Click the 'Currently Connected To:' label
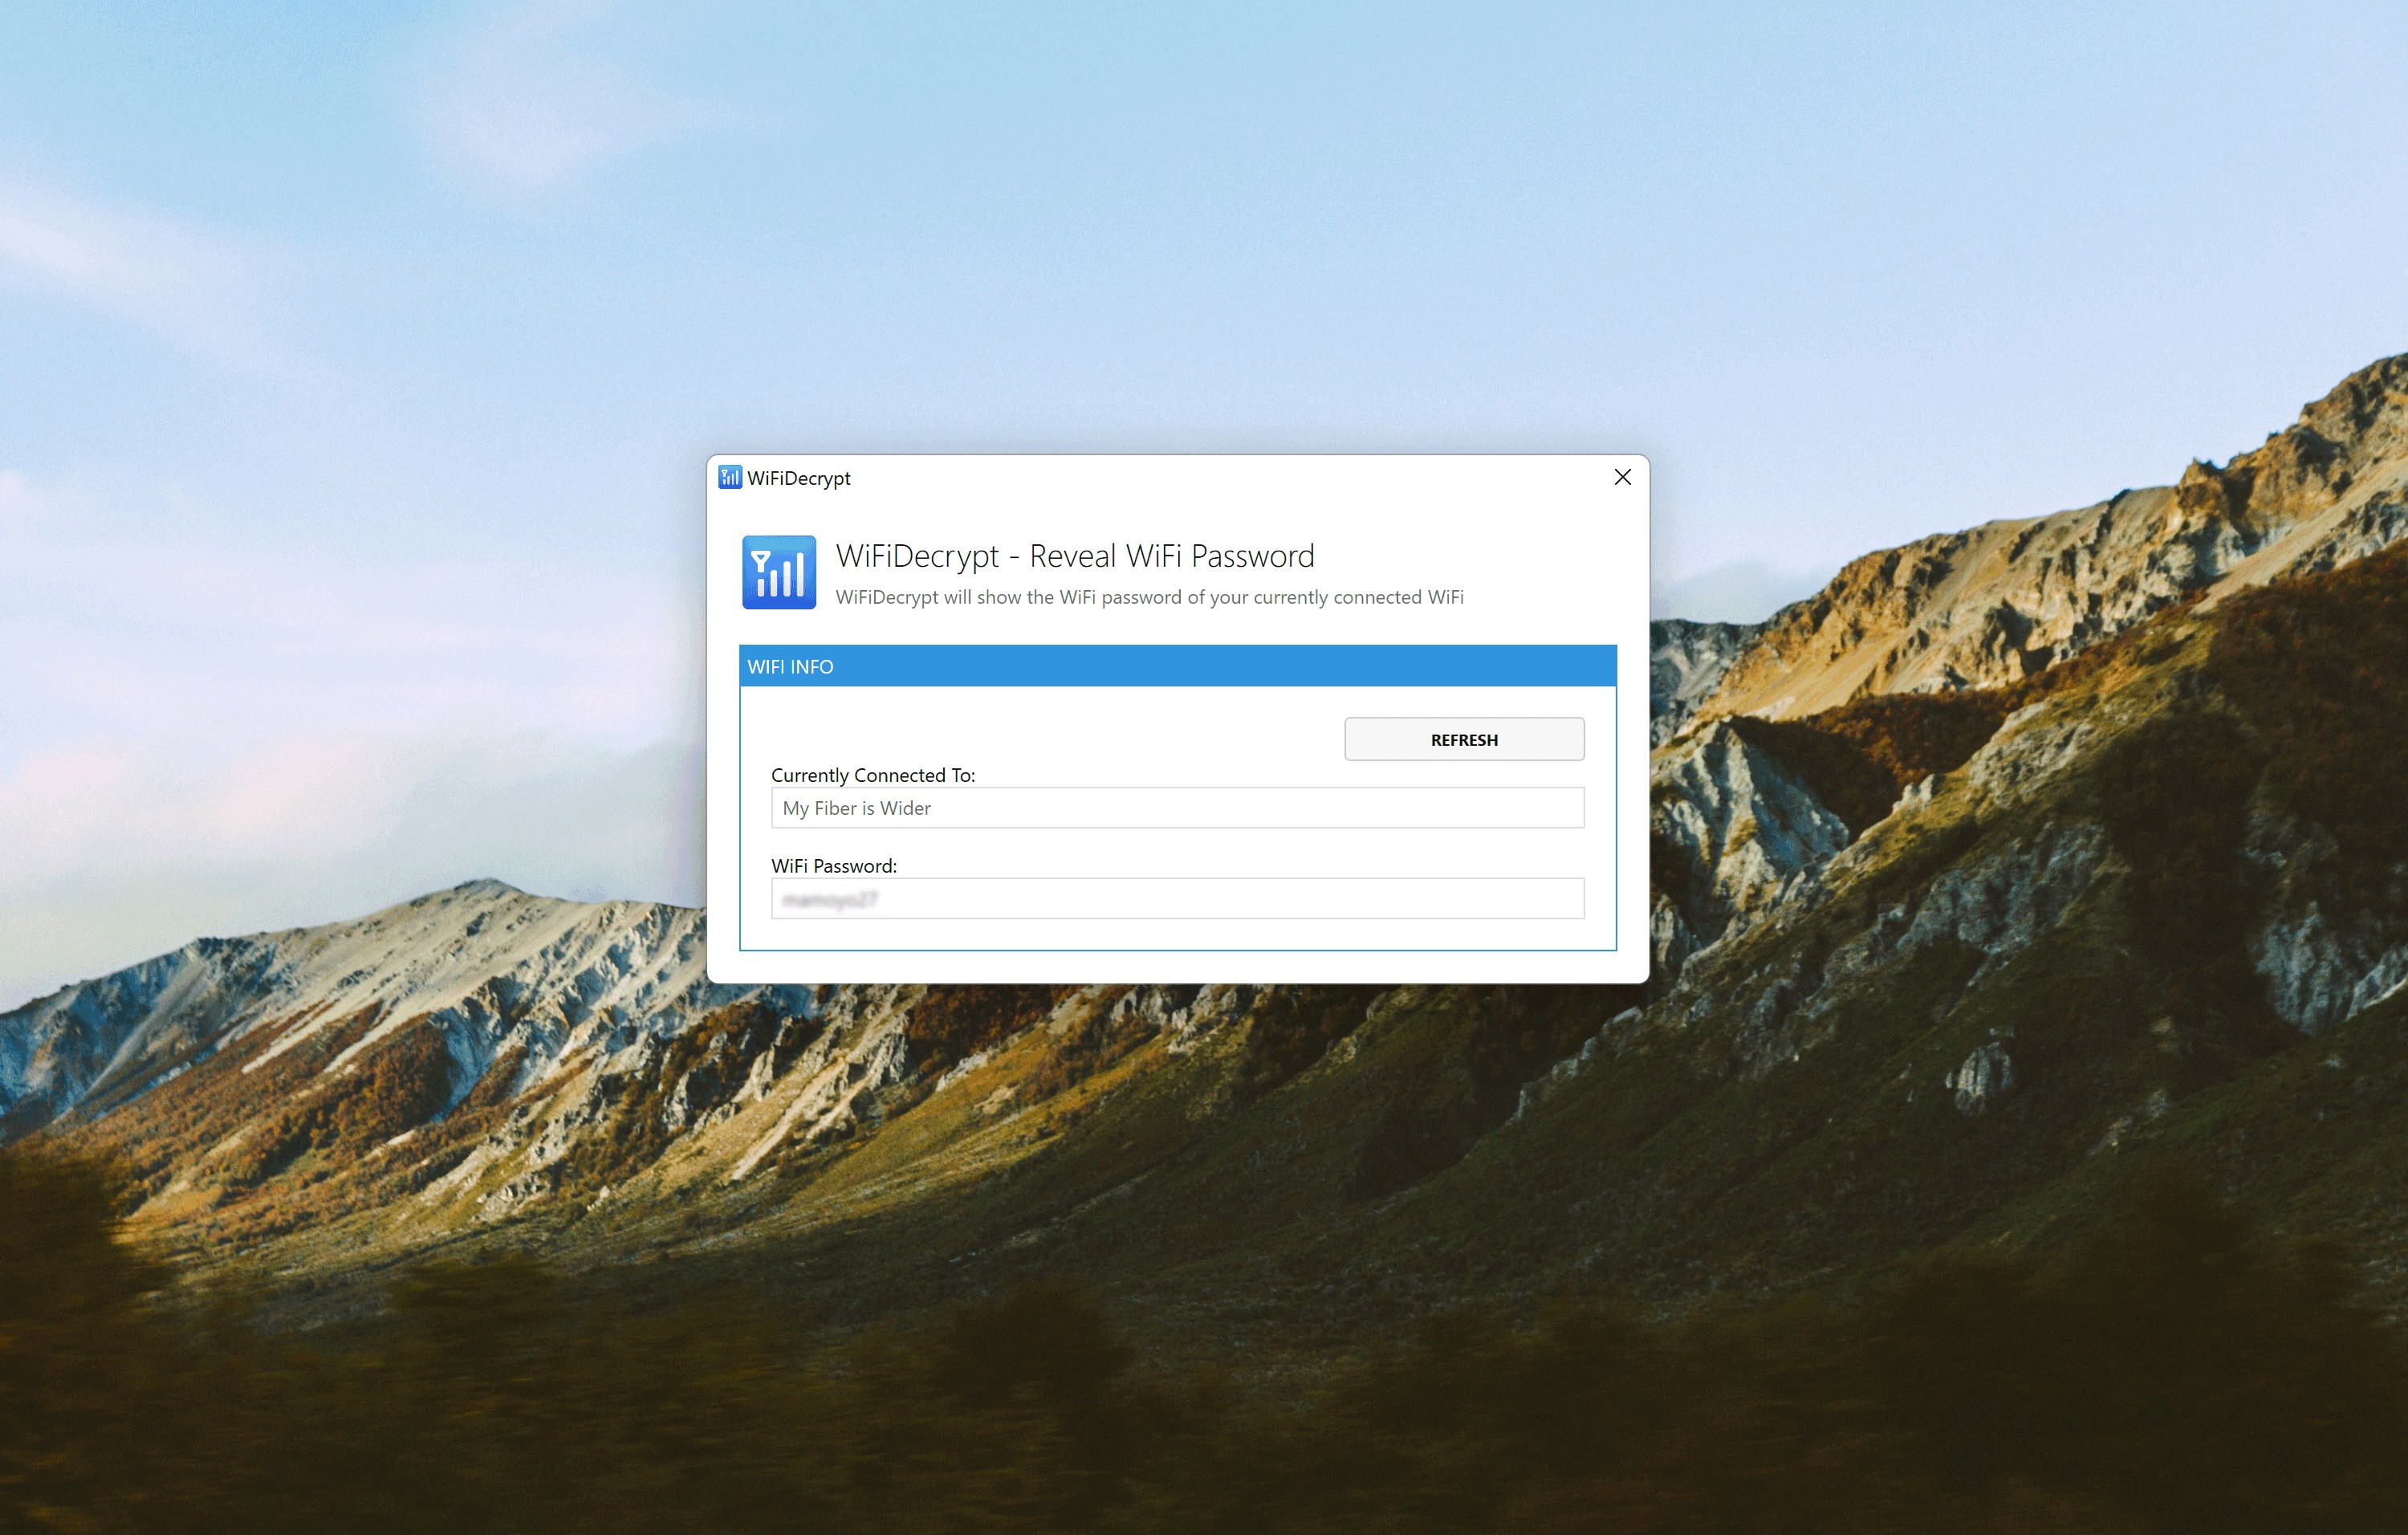This screenshot has width=2408, height=1535. pyautogui.click(x=873, y=774)
